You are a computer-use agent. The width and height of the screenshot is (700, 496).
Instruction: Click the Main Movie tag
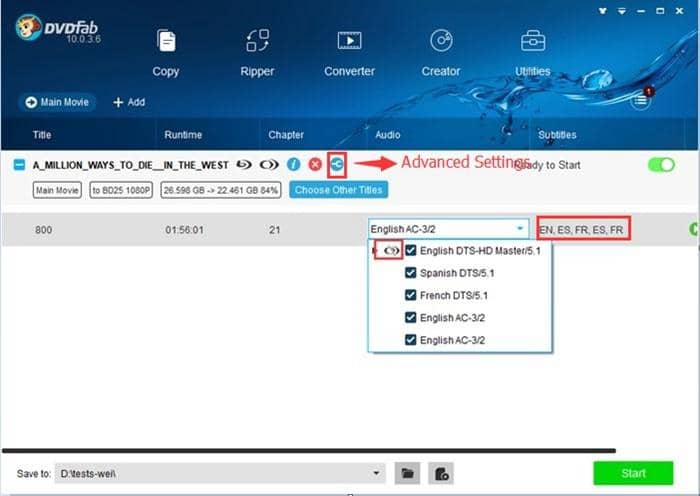coord(57,190)
